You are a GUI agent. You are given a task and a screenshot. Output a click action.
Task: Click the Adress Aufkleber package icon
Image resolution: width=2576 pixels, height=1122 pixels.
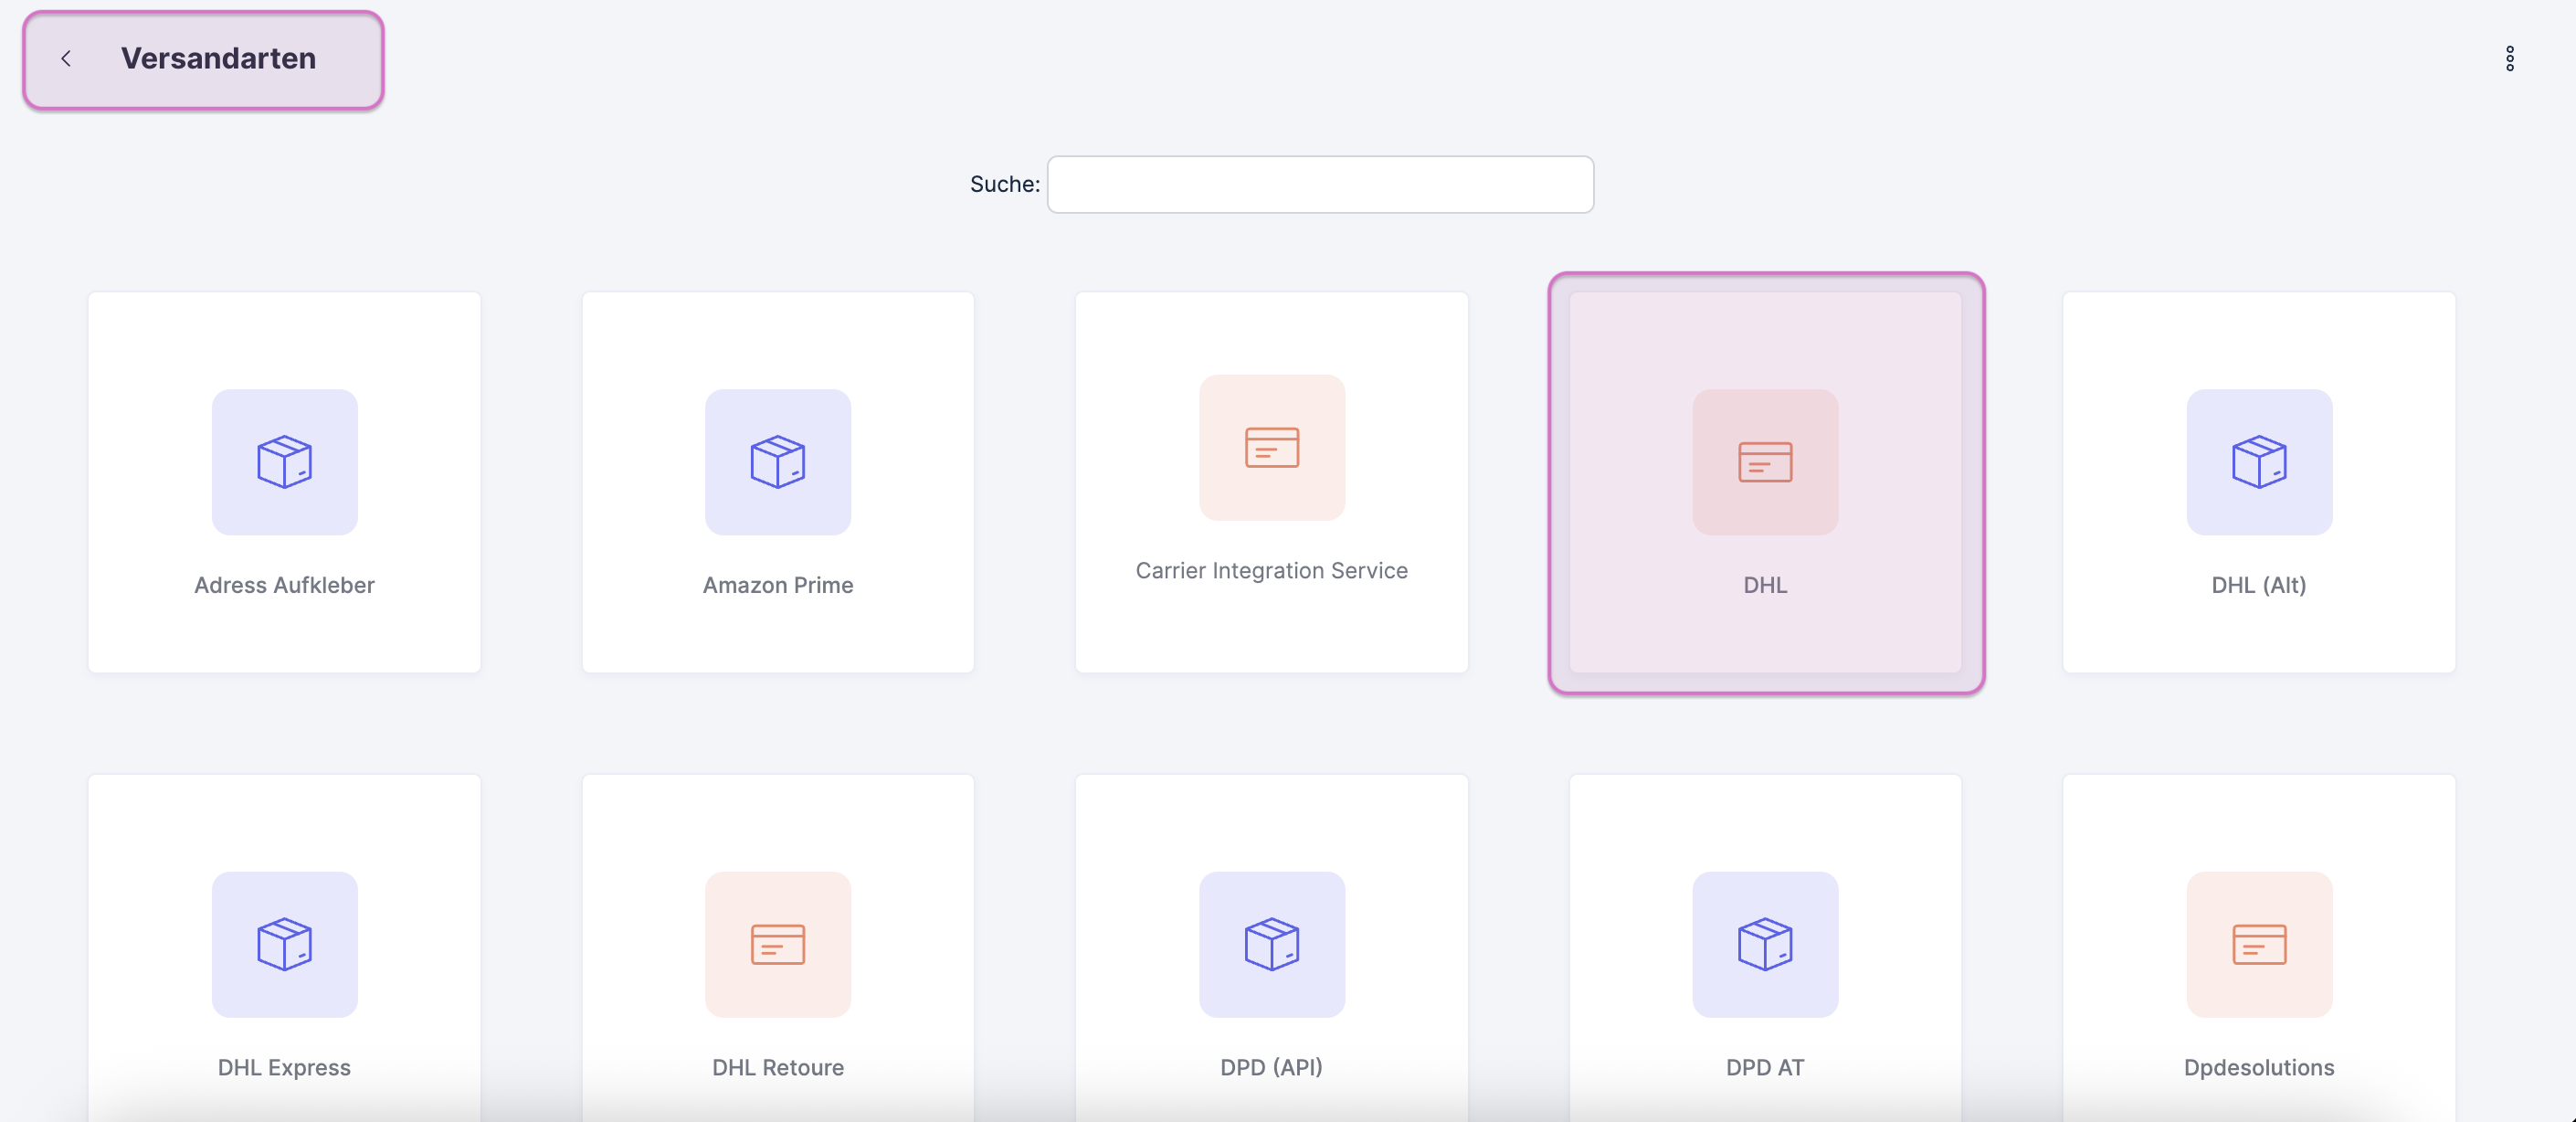pyautogui.click(x=284, y=462)
